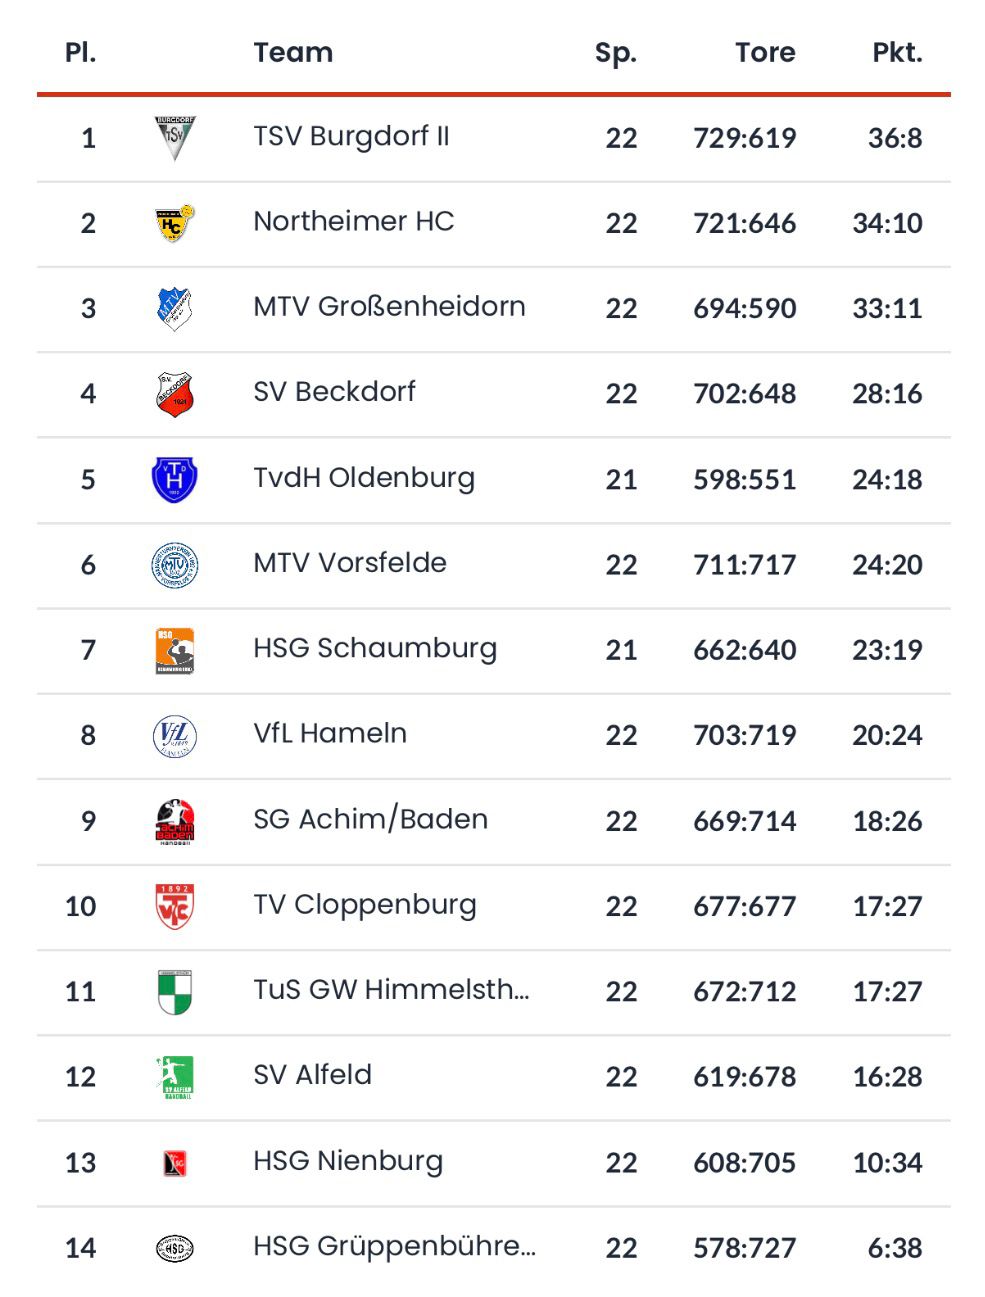Click the green-white Himmelsthür shield icon
This screenshot has width=985, height=1297.
[x=175, y=992]
